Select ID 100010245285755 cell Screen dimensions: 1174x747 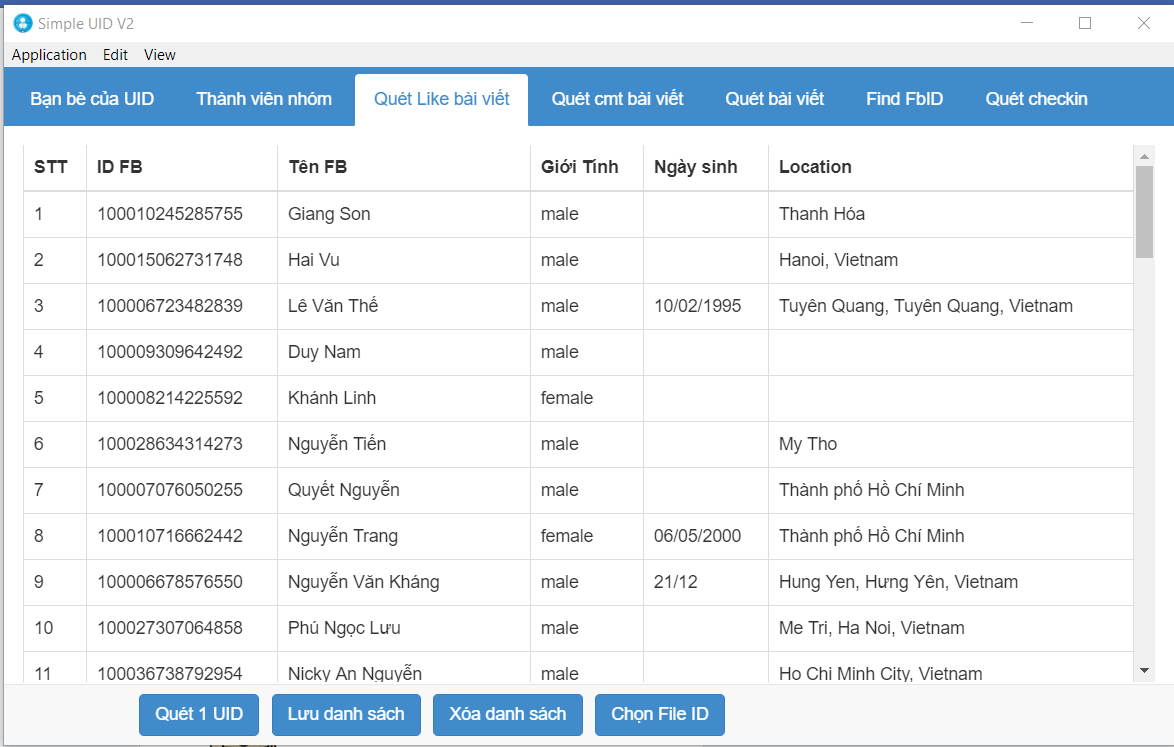[x=182, y=215]
